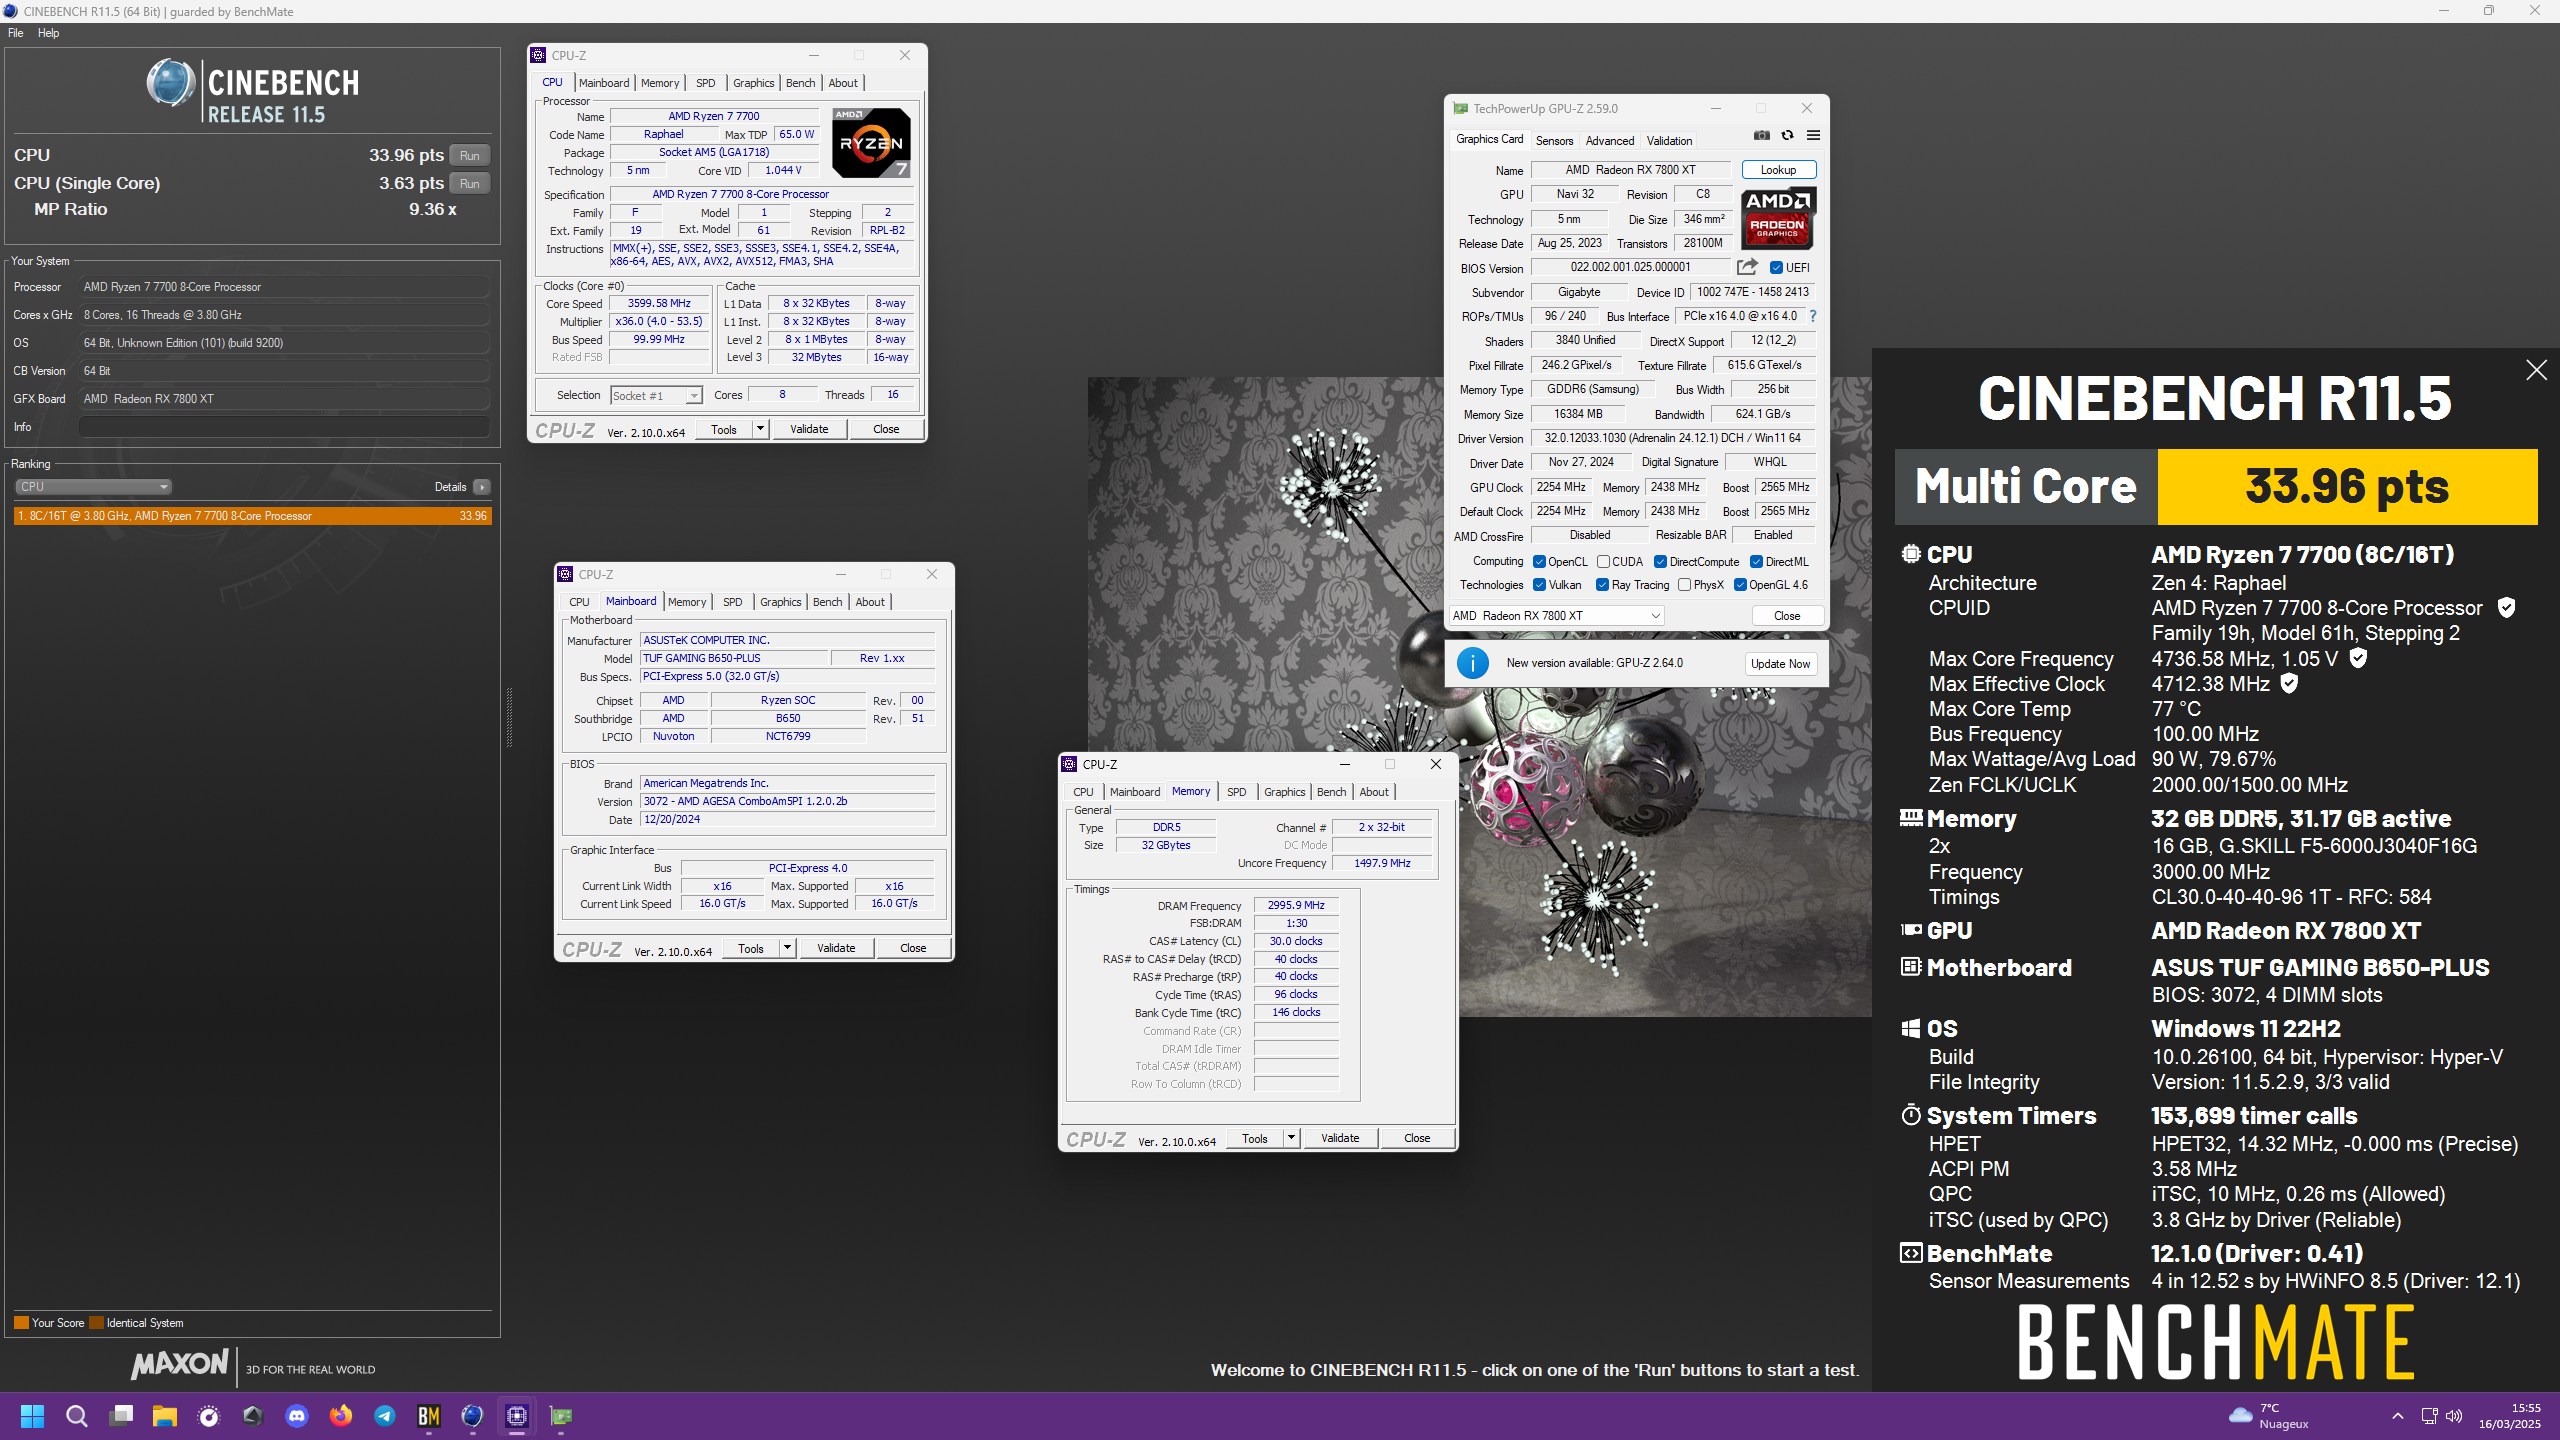Switch to the Sensors tab in GPU-Z
The width and height of the screenshot is (2560, 1440).
click(1554, 141)
